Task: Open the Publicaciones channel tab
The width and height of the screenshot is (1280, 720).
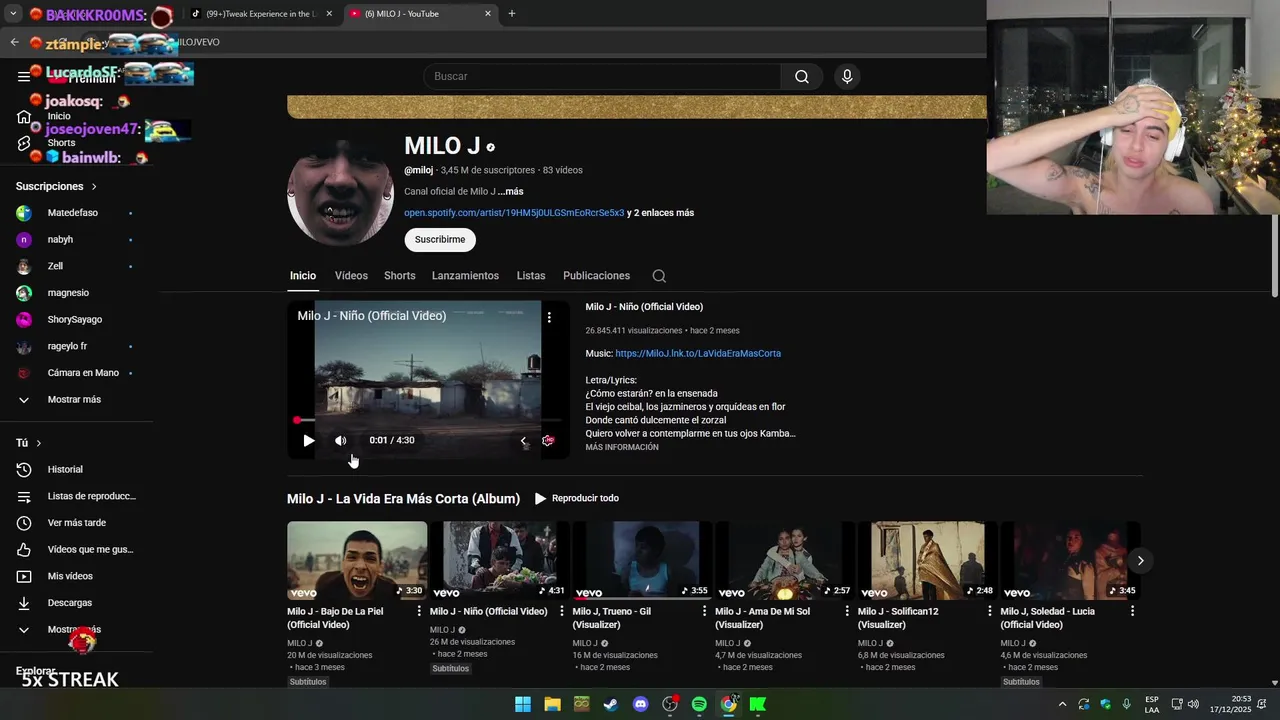Action: pyautogui.click(x=596, y=276)
